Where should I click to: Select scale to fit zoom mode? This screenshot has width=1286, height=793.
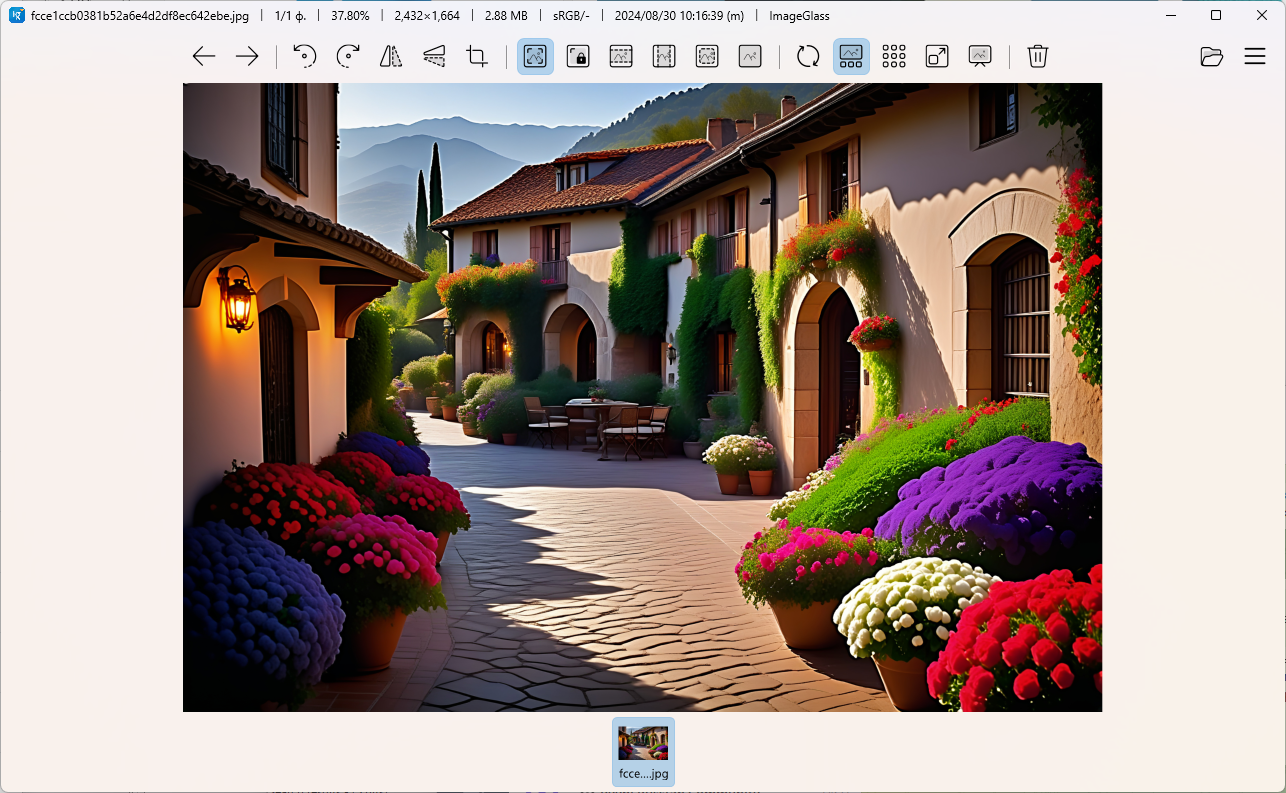[707, 57]
